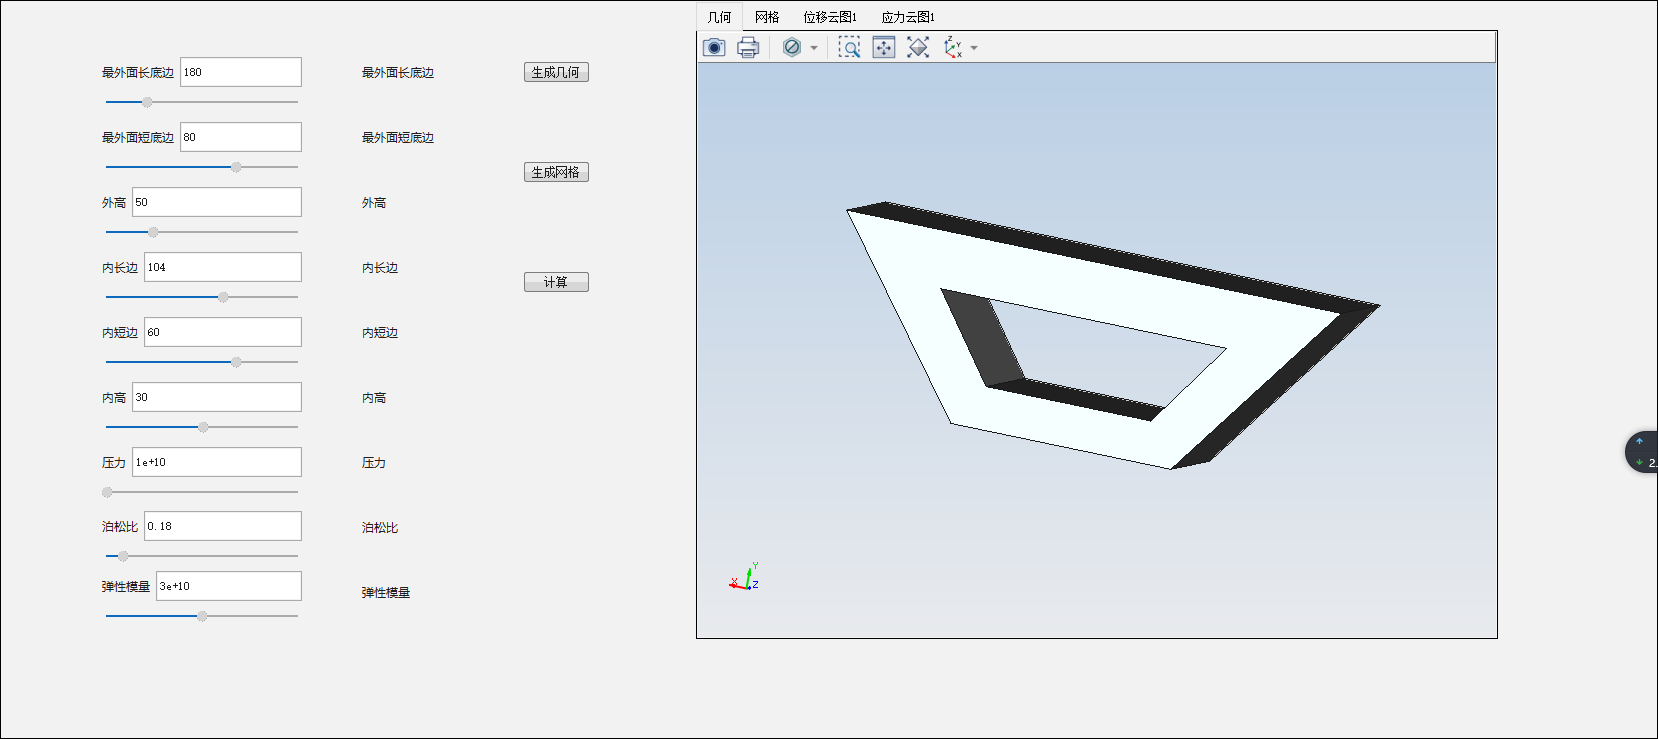
Task: Click the slider handle under 弹性模量
Action: coord(202,616)
